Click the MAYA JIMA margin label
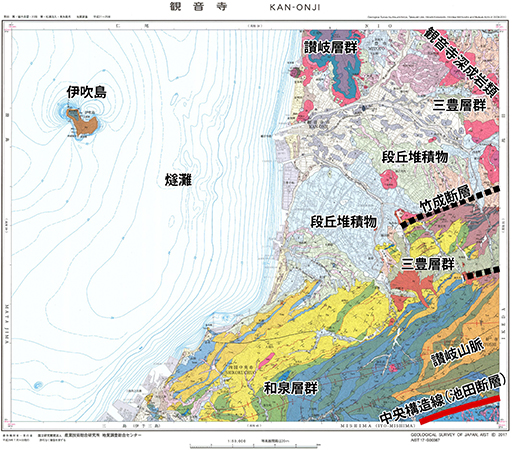This screenshot has height=450, width=512. 7,325
